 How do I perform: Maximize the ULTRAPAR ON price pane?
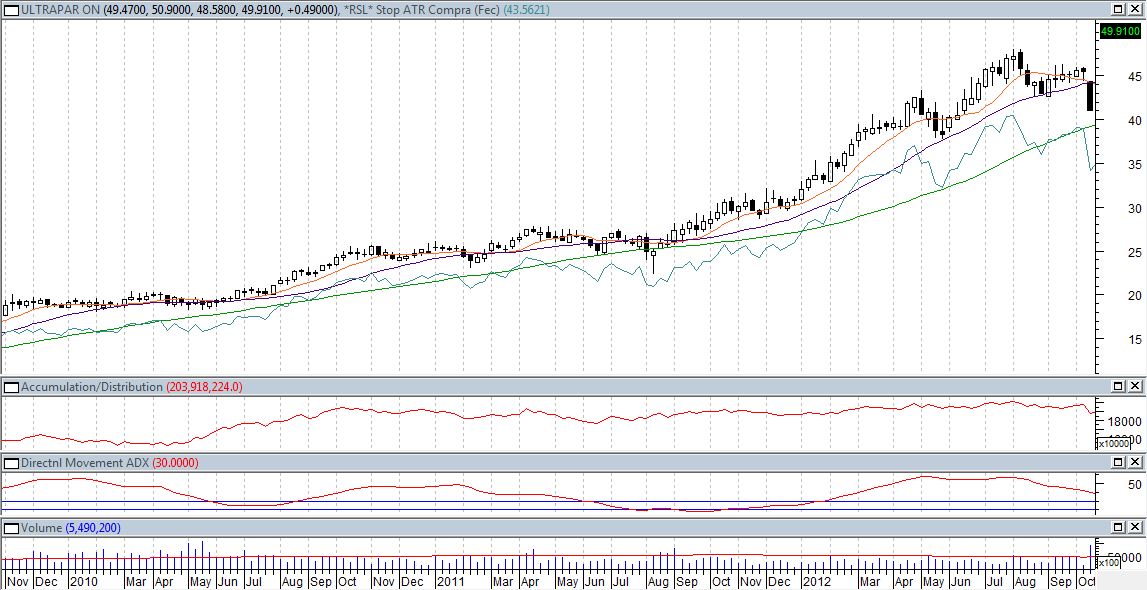click(1118, 10)
